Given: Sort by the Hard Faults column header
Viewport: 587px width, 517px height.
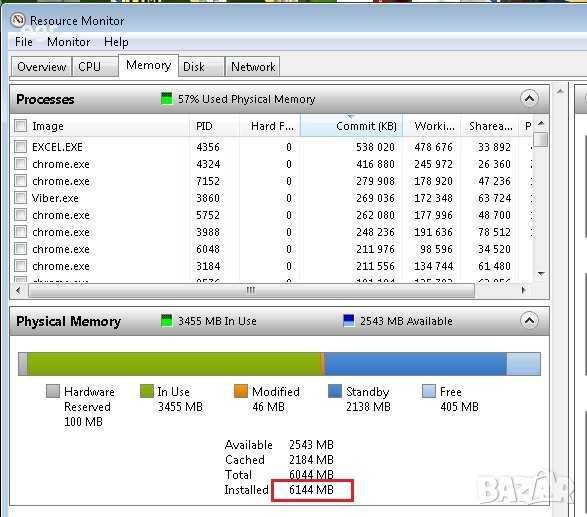Looking at the screenshot, I should (x=272, y=126).
